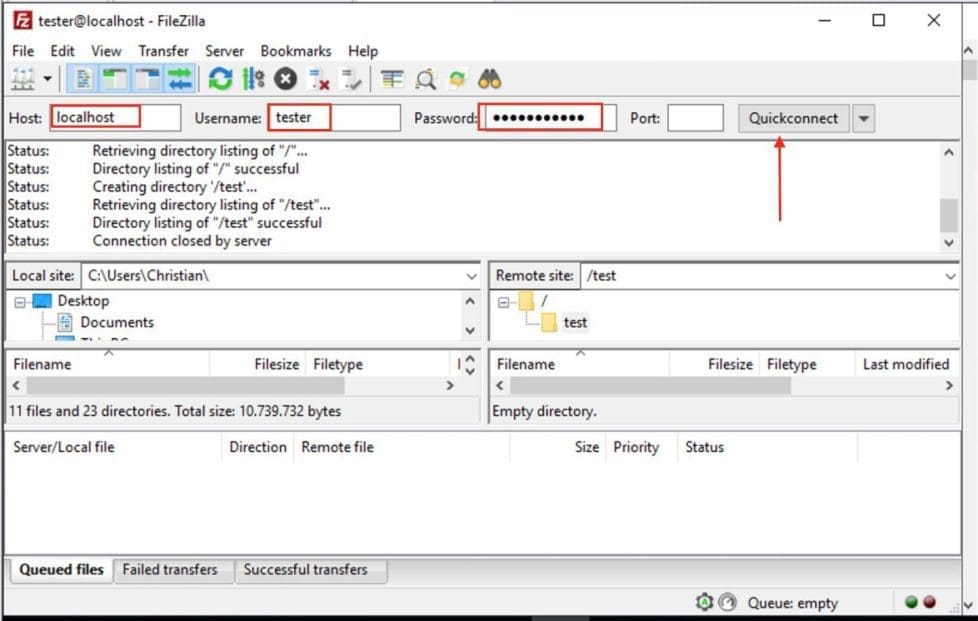978x621 pixels.
Task: Expand the Local site path dropdown
Action: (x=471, y=275)
